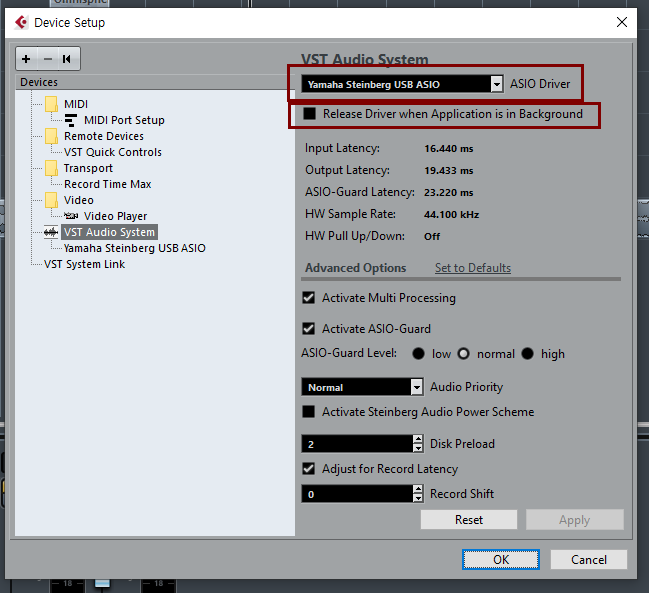The height and width of the screenshot is (593, 649).
Task: Uncheck Activate Multi Processing
Action: pyautogui.click(x=309, y=298)
